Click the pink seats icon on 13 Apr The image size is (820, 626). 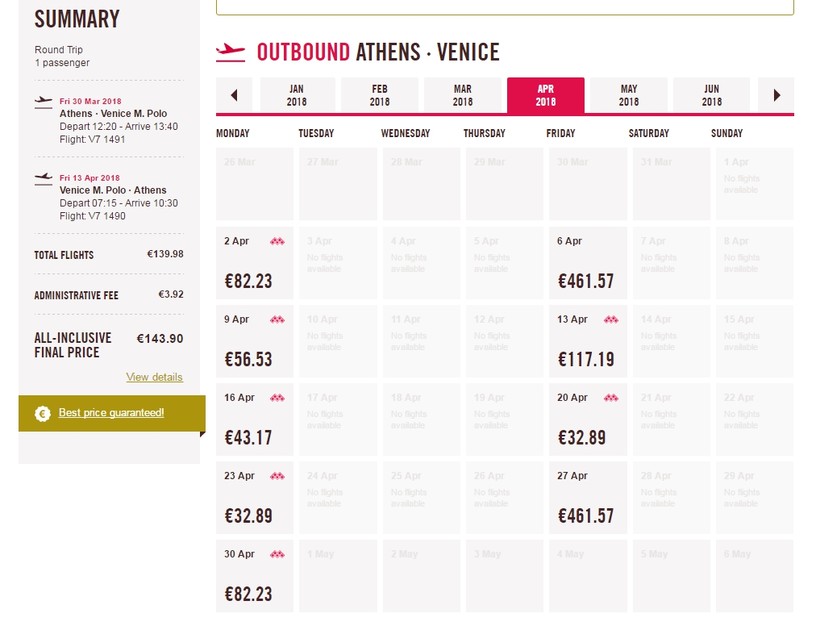tap(611, 320)
